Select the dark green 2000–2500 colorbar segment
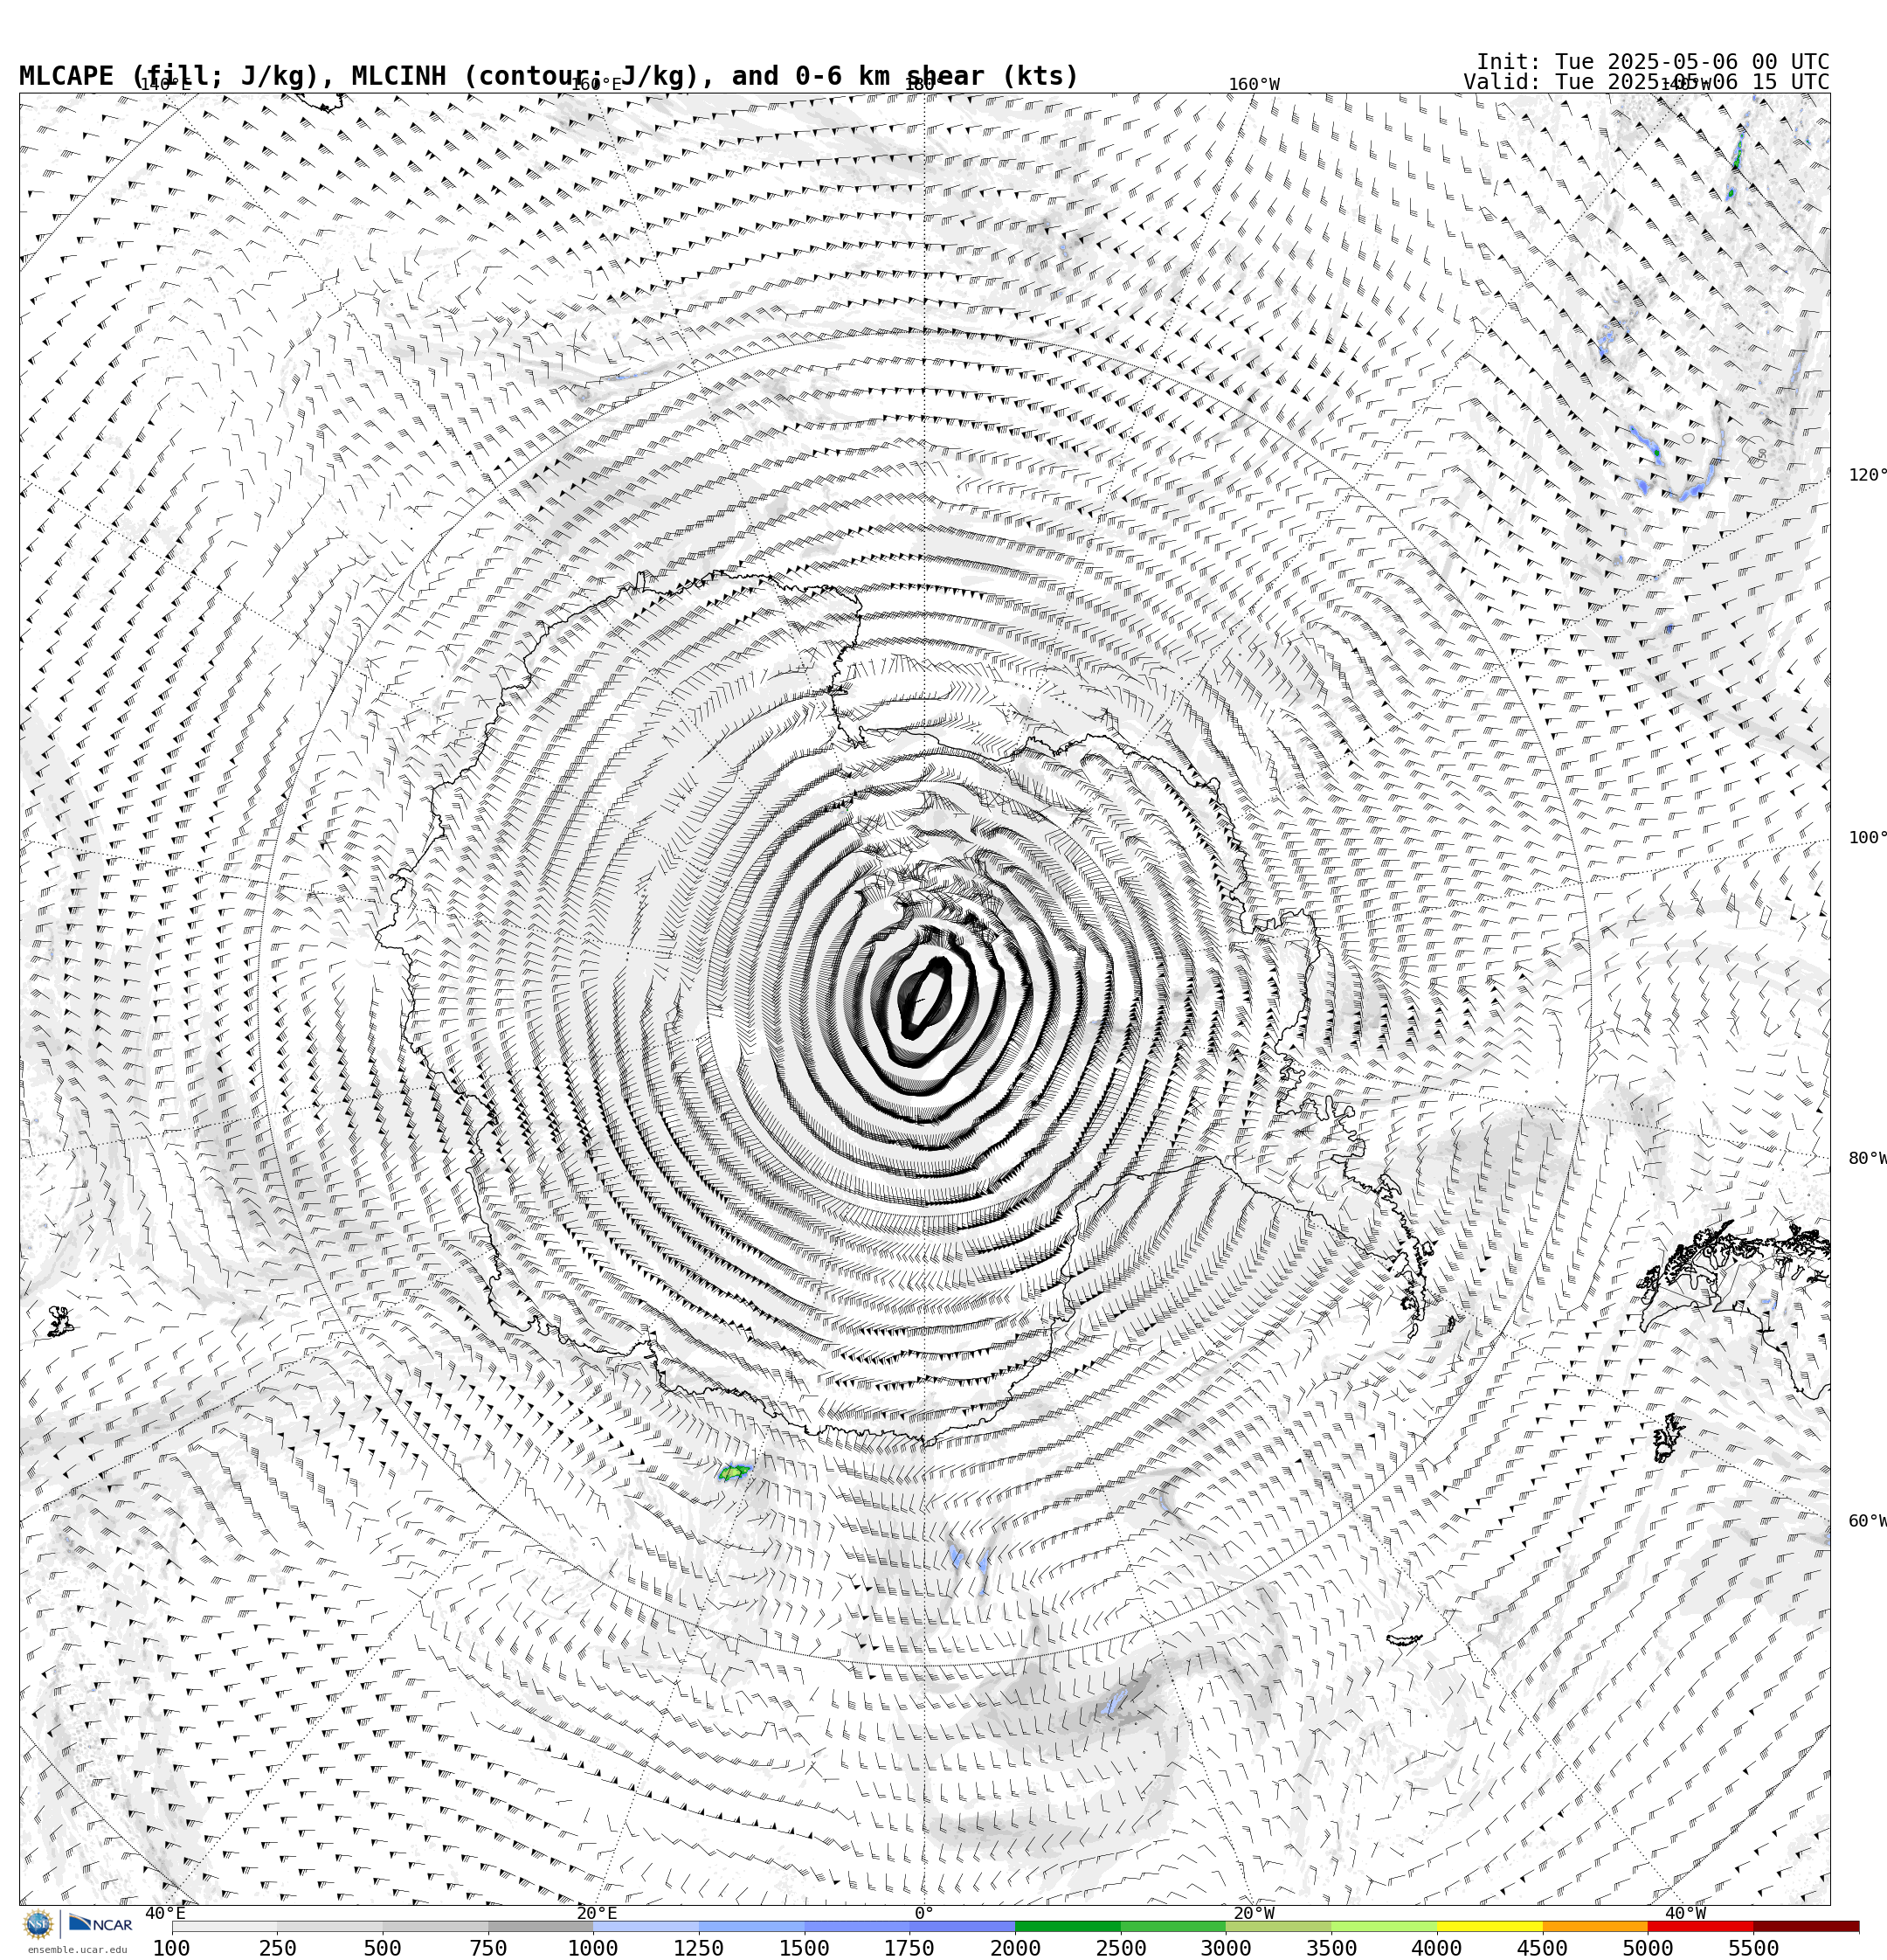 [x=1067, y=1926]
